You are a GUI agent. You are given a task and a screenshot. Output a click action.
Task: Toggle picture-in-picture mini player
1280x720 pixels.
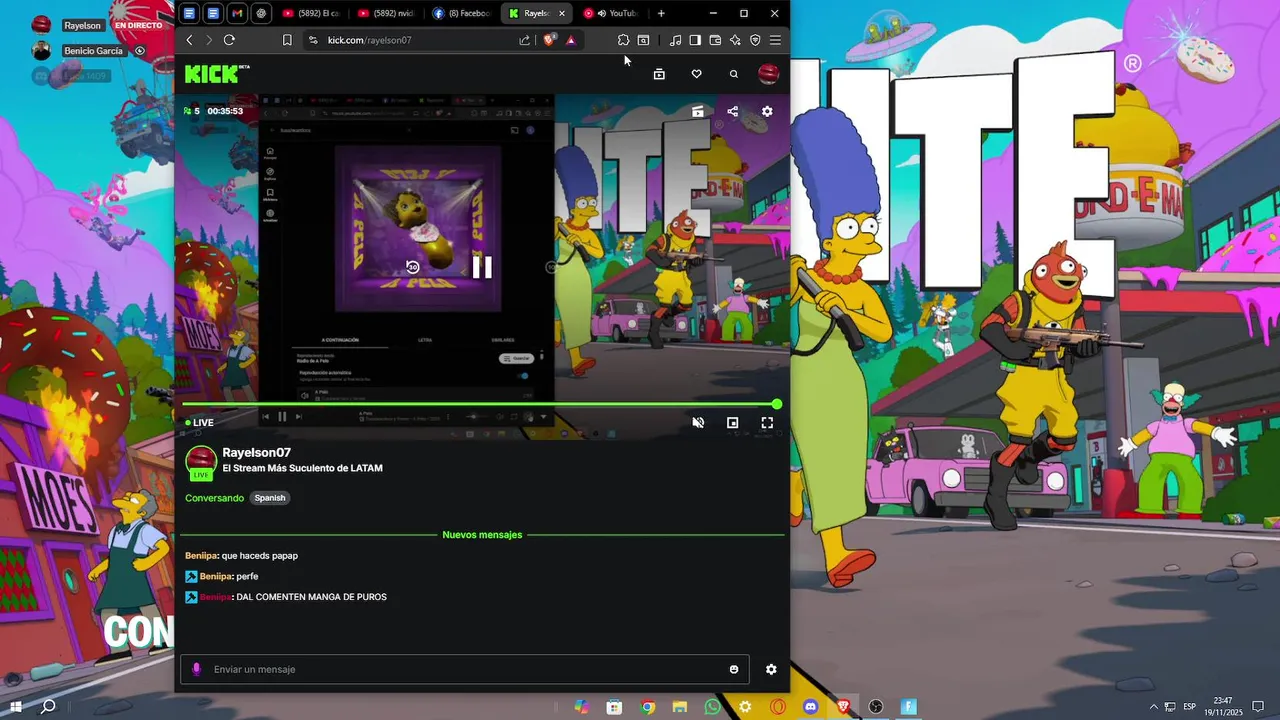tap(733, 422)
